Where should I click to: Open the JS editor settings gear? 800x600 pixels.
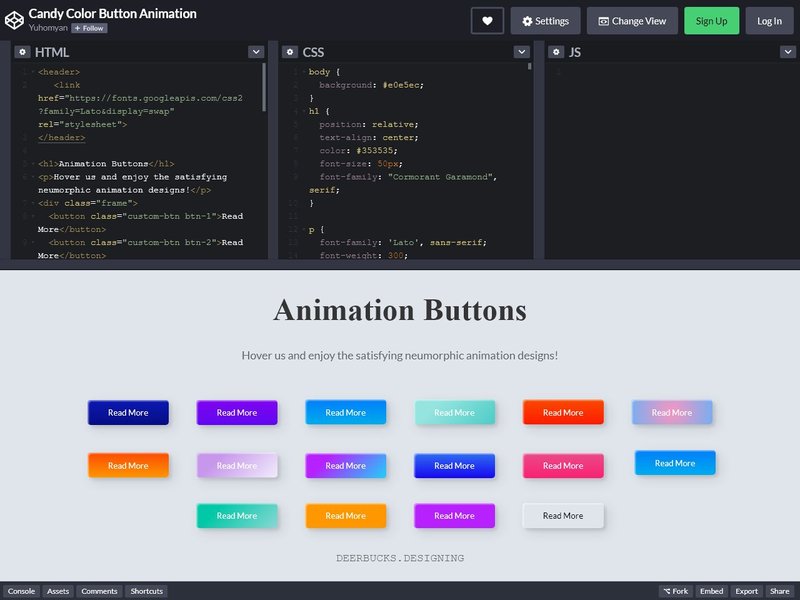556,52
